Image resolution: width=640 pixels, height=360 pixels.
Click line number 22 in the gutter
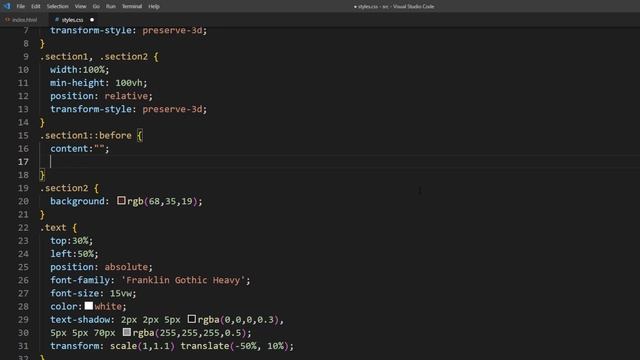coord(23,228)
